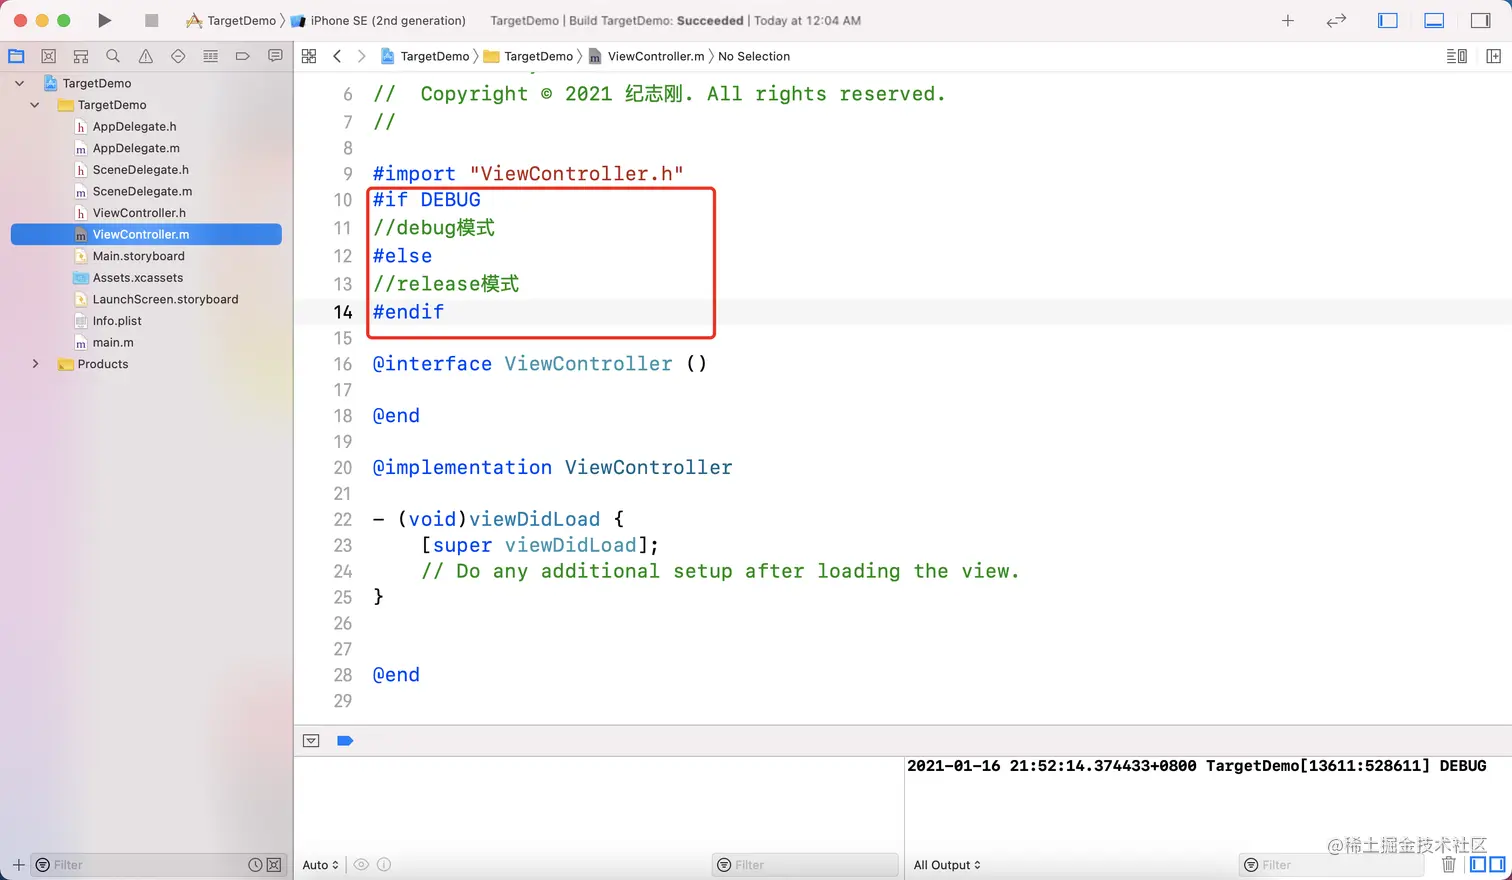Show the Source Control navigator tab

[x=48, y=56]
